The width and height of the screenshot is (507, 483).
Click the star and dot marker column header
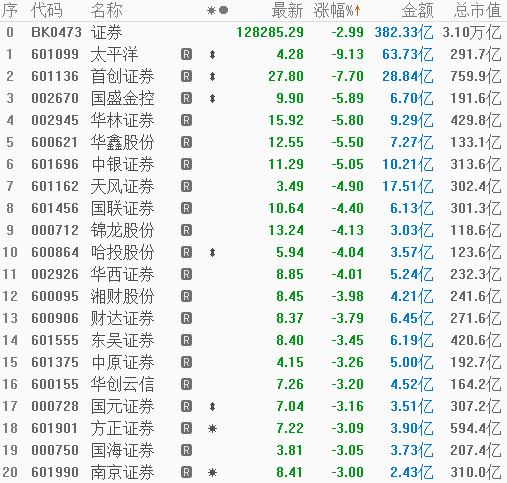(x=217, y=10)
